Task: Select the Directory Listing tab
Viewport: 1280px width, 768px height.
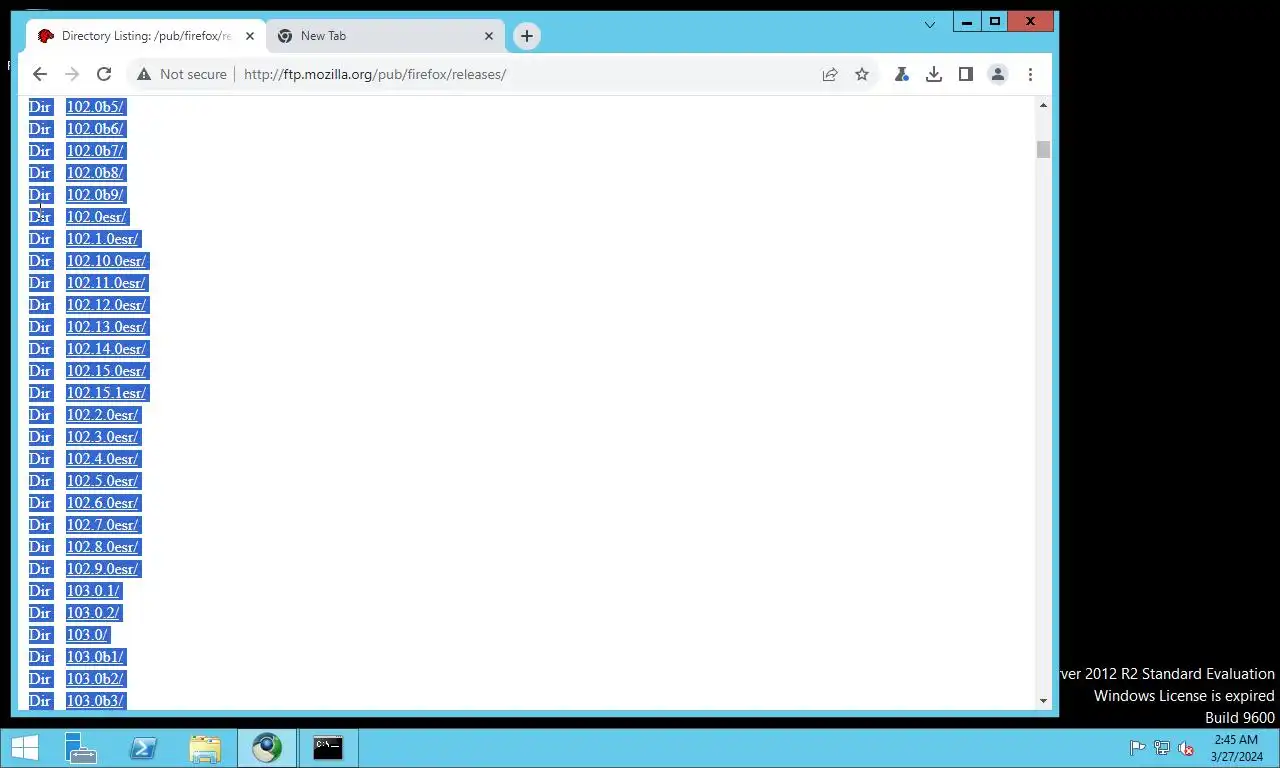Action: coord(146,36)
